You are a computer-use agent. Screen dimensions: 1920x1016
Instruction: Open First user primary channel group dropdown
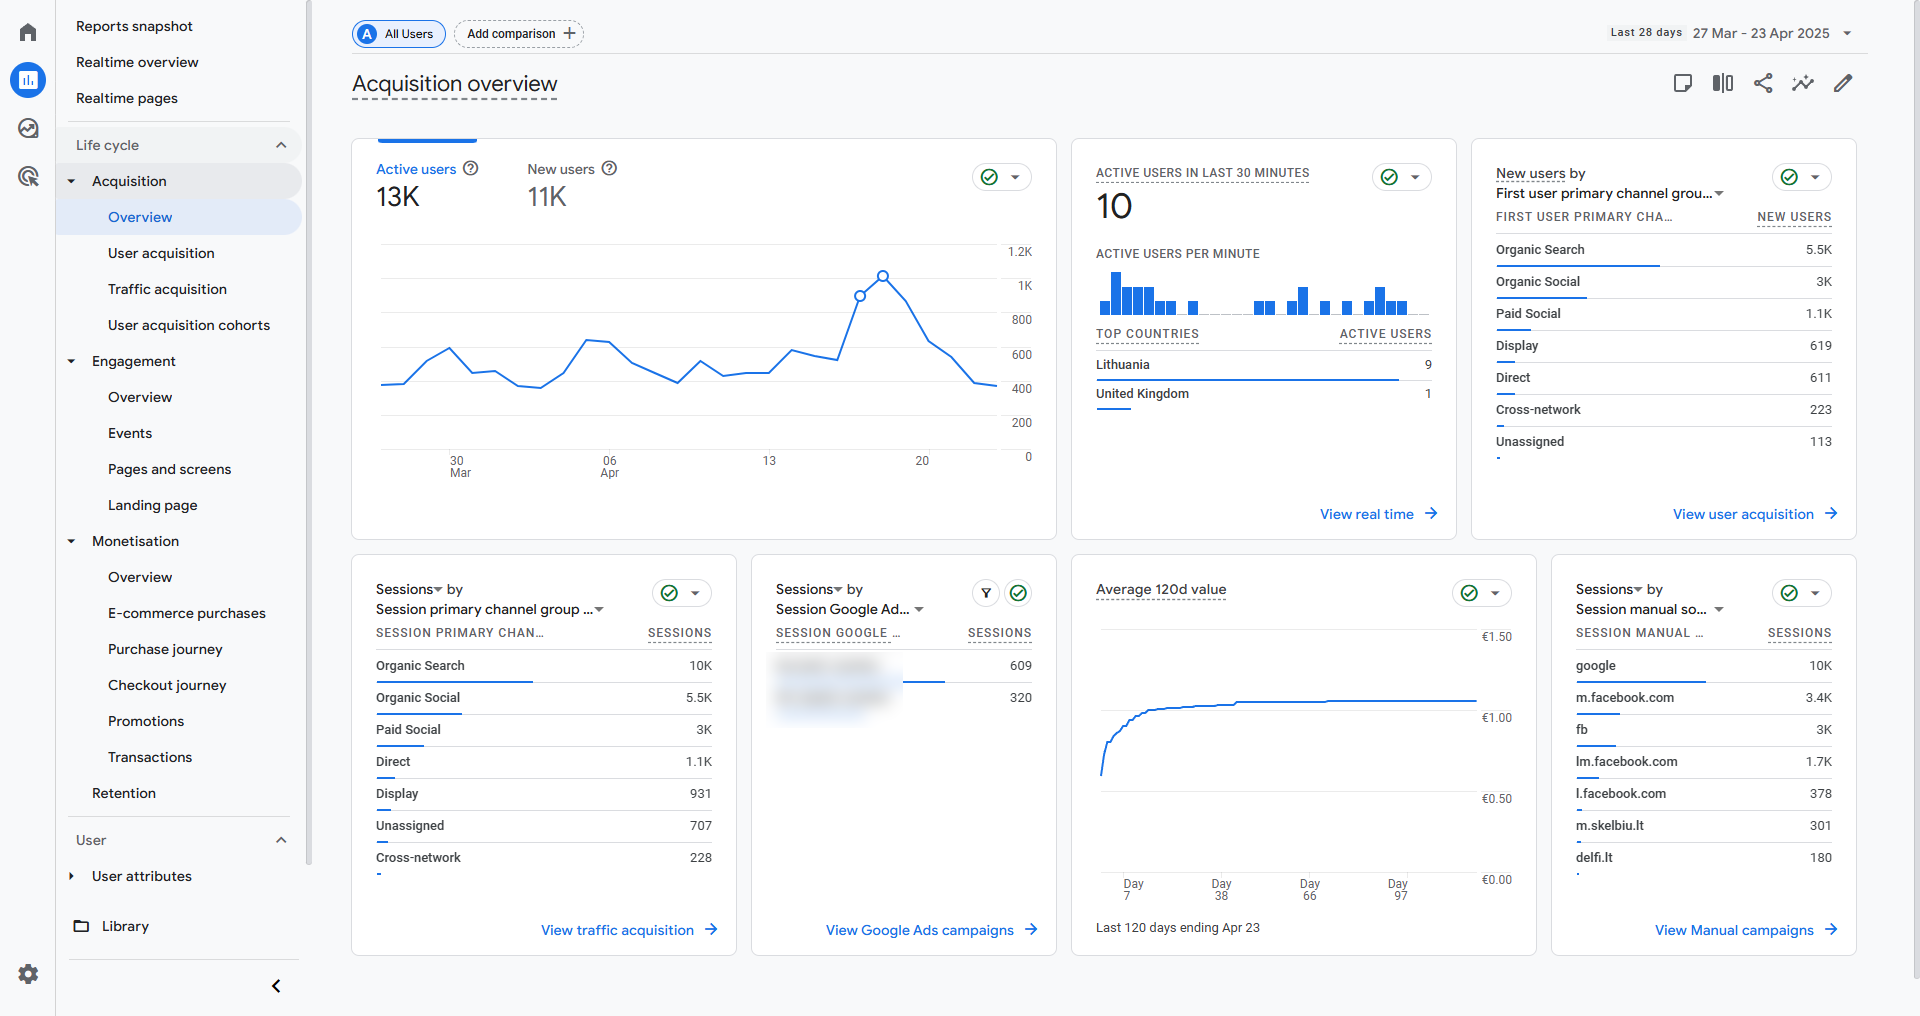1610,193
